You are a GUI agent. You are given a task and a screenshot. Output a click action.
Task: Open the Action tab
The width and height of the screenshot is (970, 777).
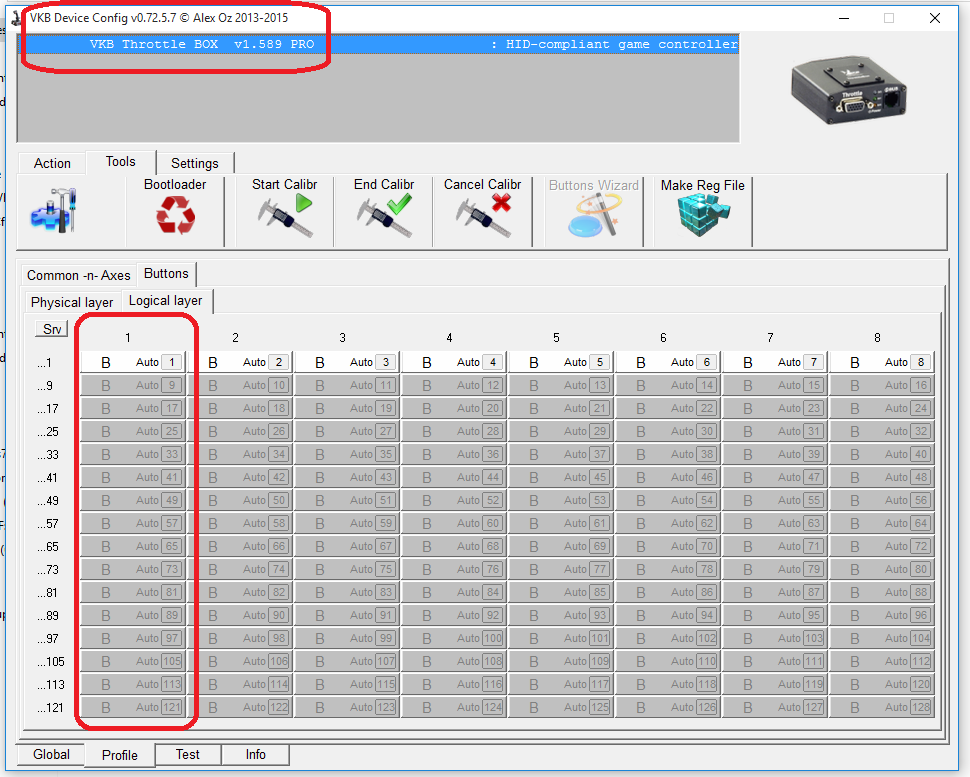(52, 163)
